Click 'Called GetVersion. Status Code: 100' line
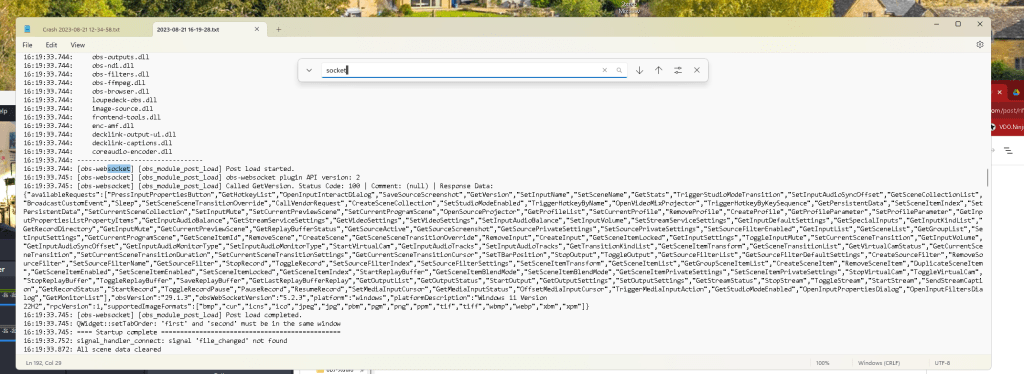The width and height of the screenshot is (1024, 374). point(259,185)
